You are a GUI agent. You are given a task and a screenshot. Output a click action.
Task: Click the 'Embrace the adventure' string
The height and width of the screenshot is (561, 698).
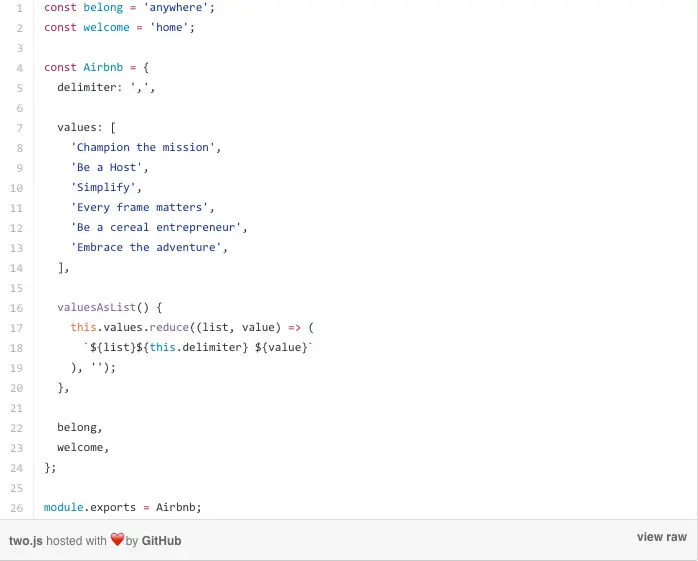coord(146,248)
